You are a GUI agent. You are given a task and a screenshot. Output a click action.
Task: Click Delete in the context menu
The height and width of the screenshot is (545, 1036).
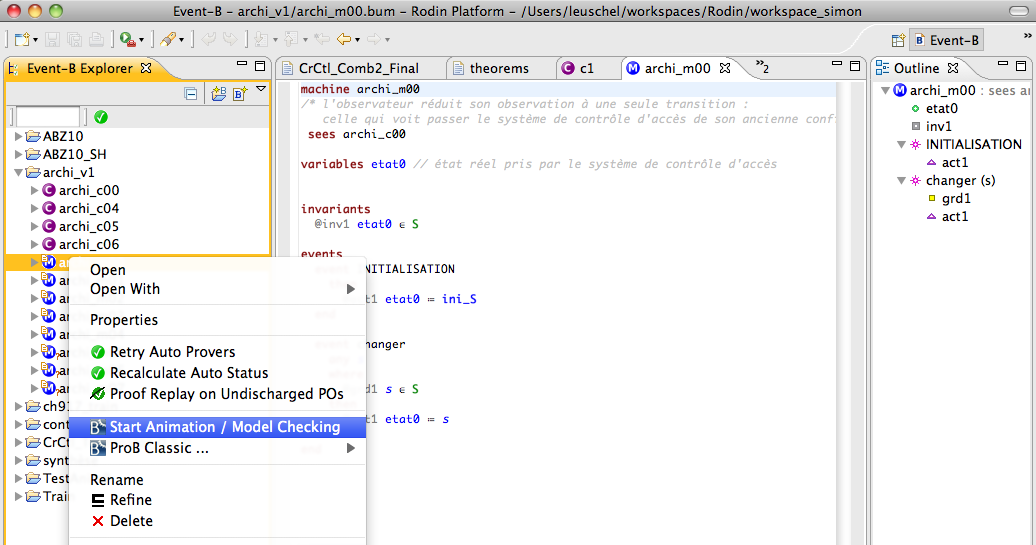(131, 521)
